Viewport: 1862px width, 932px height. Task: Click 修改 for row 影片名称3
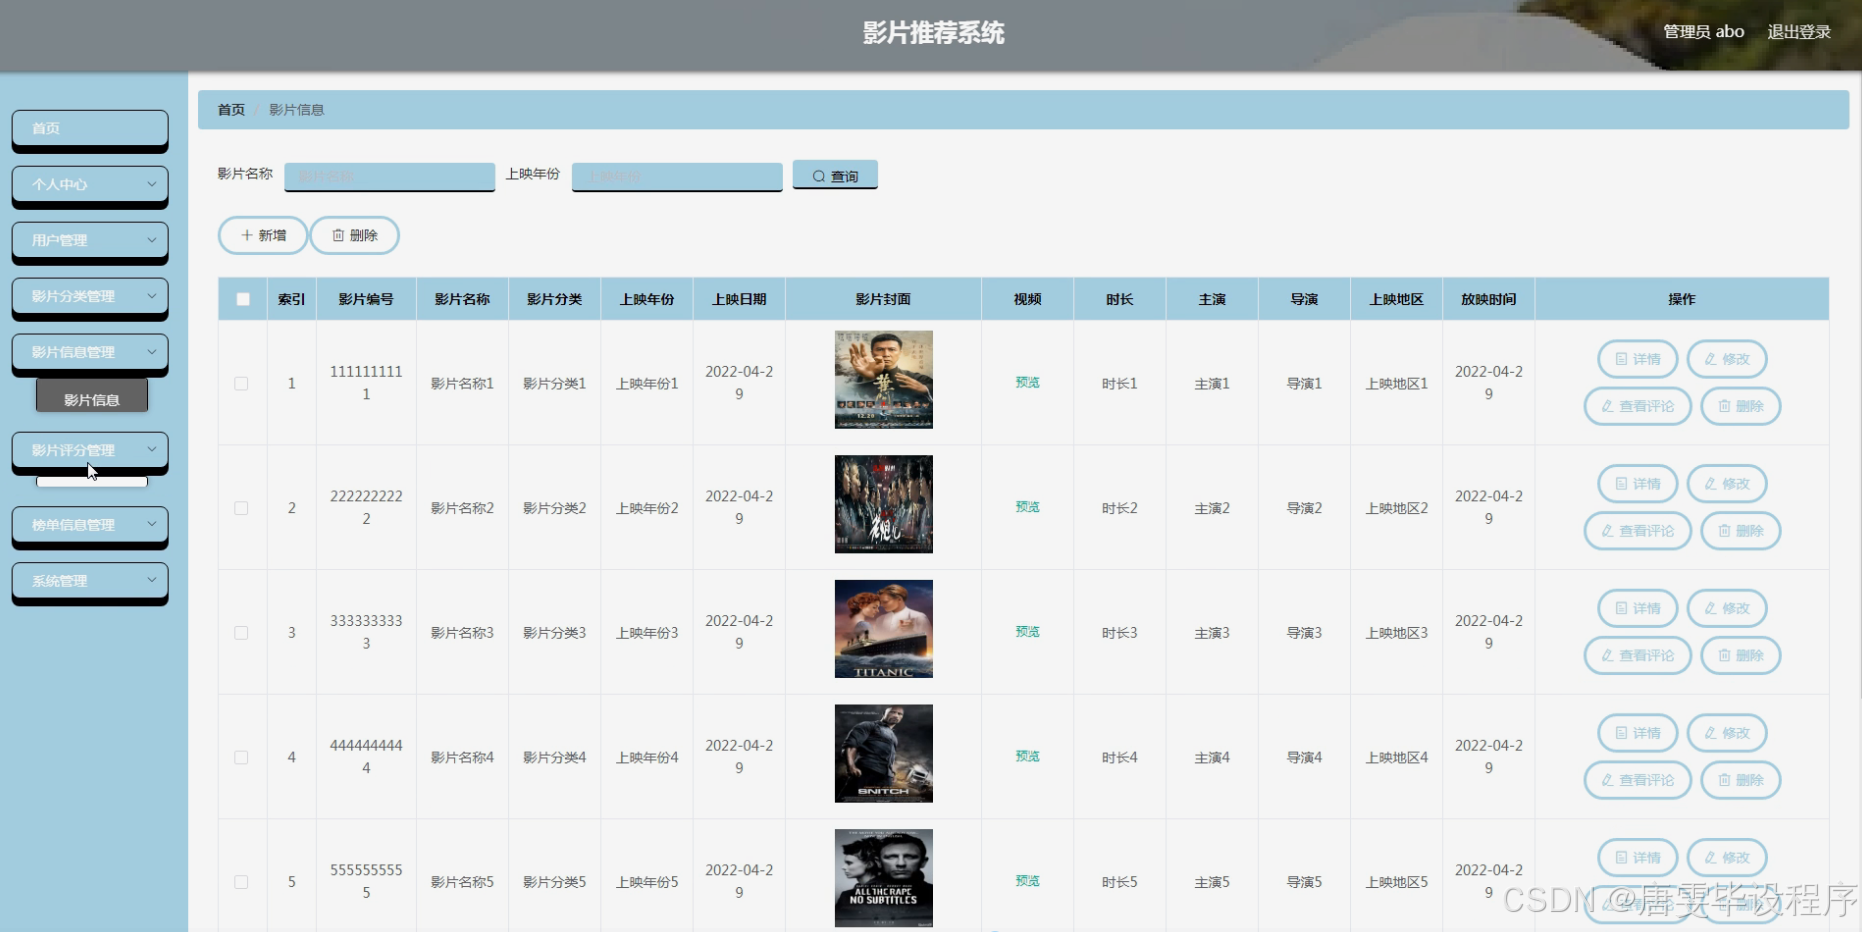pyautogui.click(x=1727, y=608)
